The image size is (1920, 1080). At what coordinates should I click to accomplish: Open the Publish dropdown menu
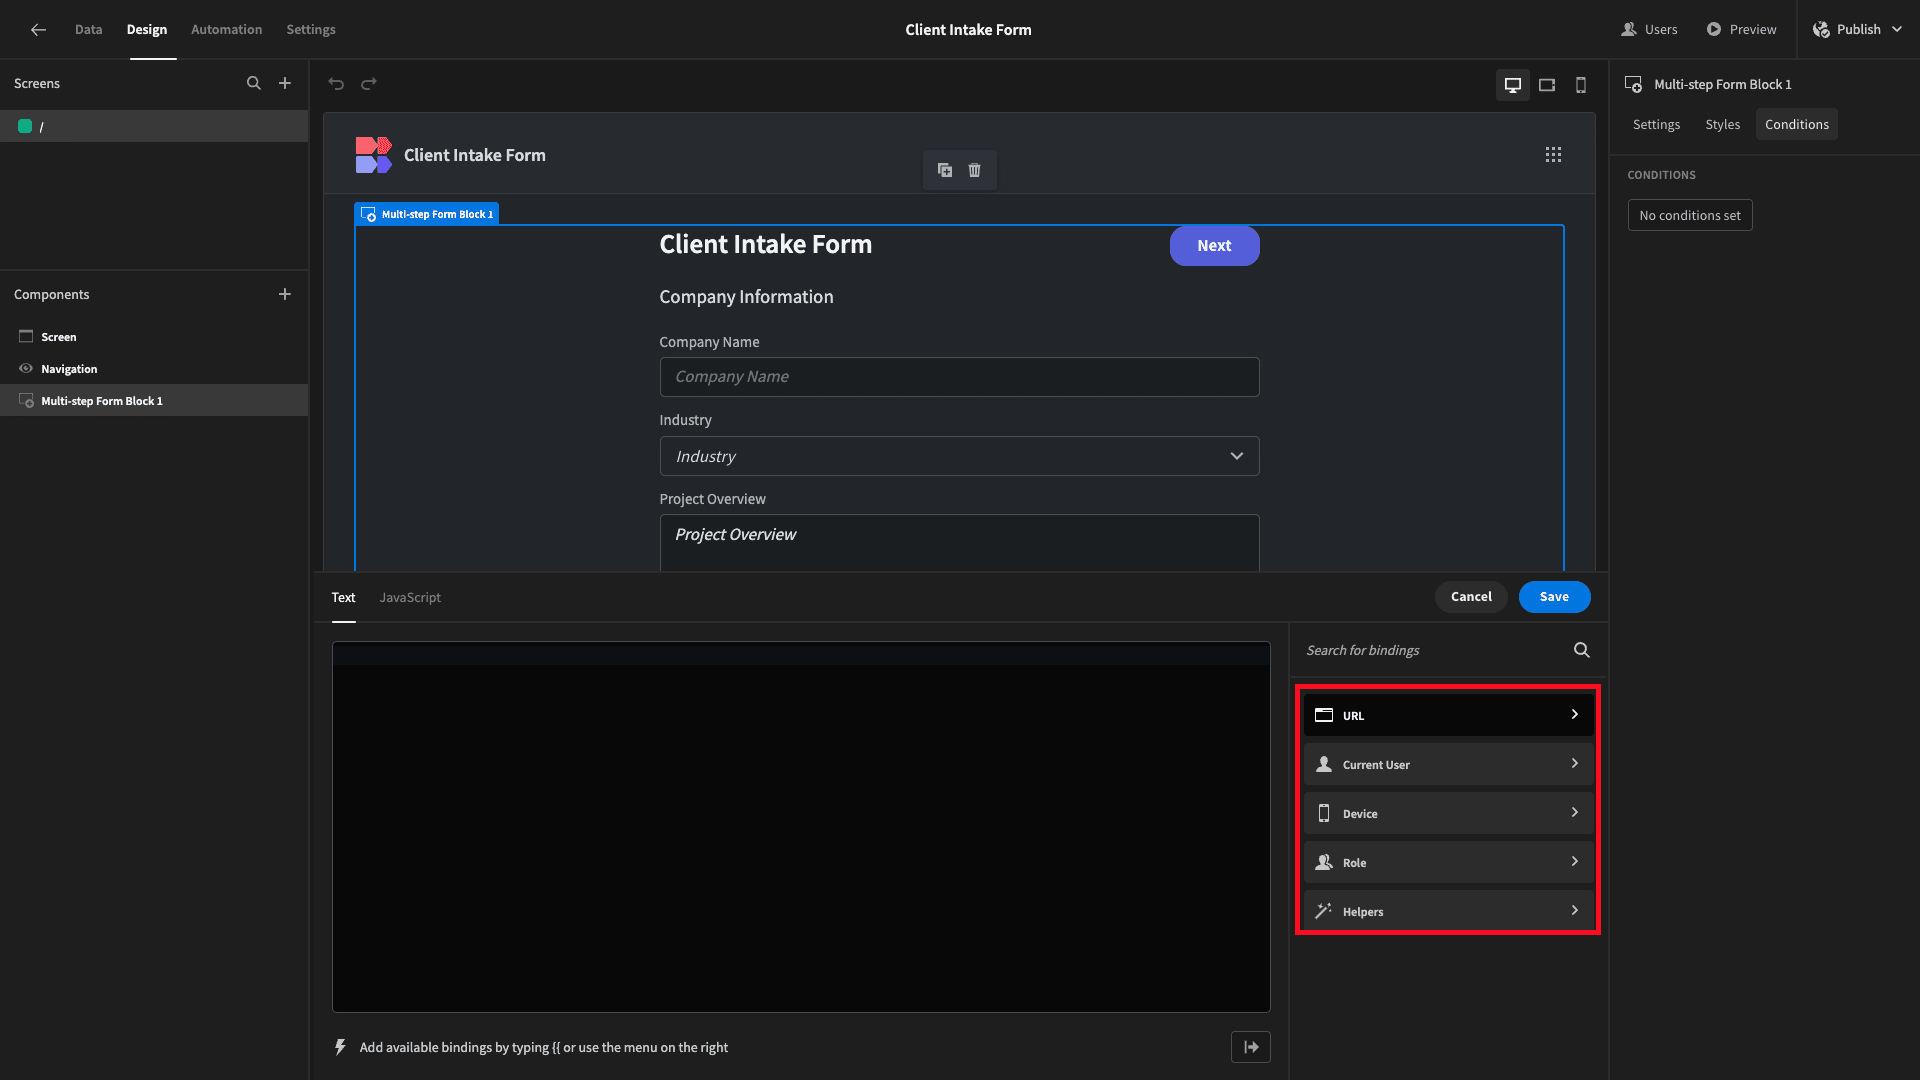1858,30
